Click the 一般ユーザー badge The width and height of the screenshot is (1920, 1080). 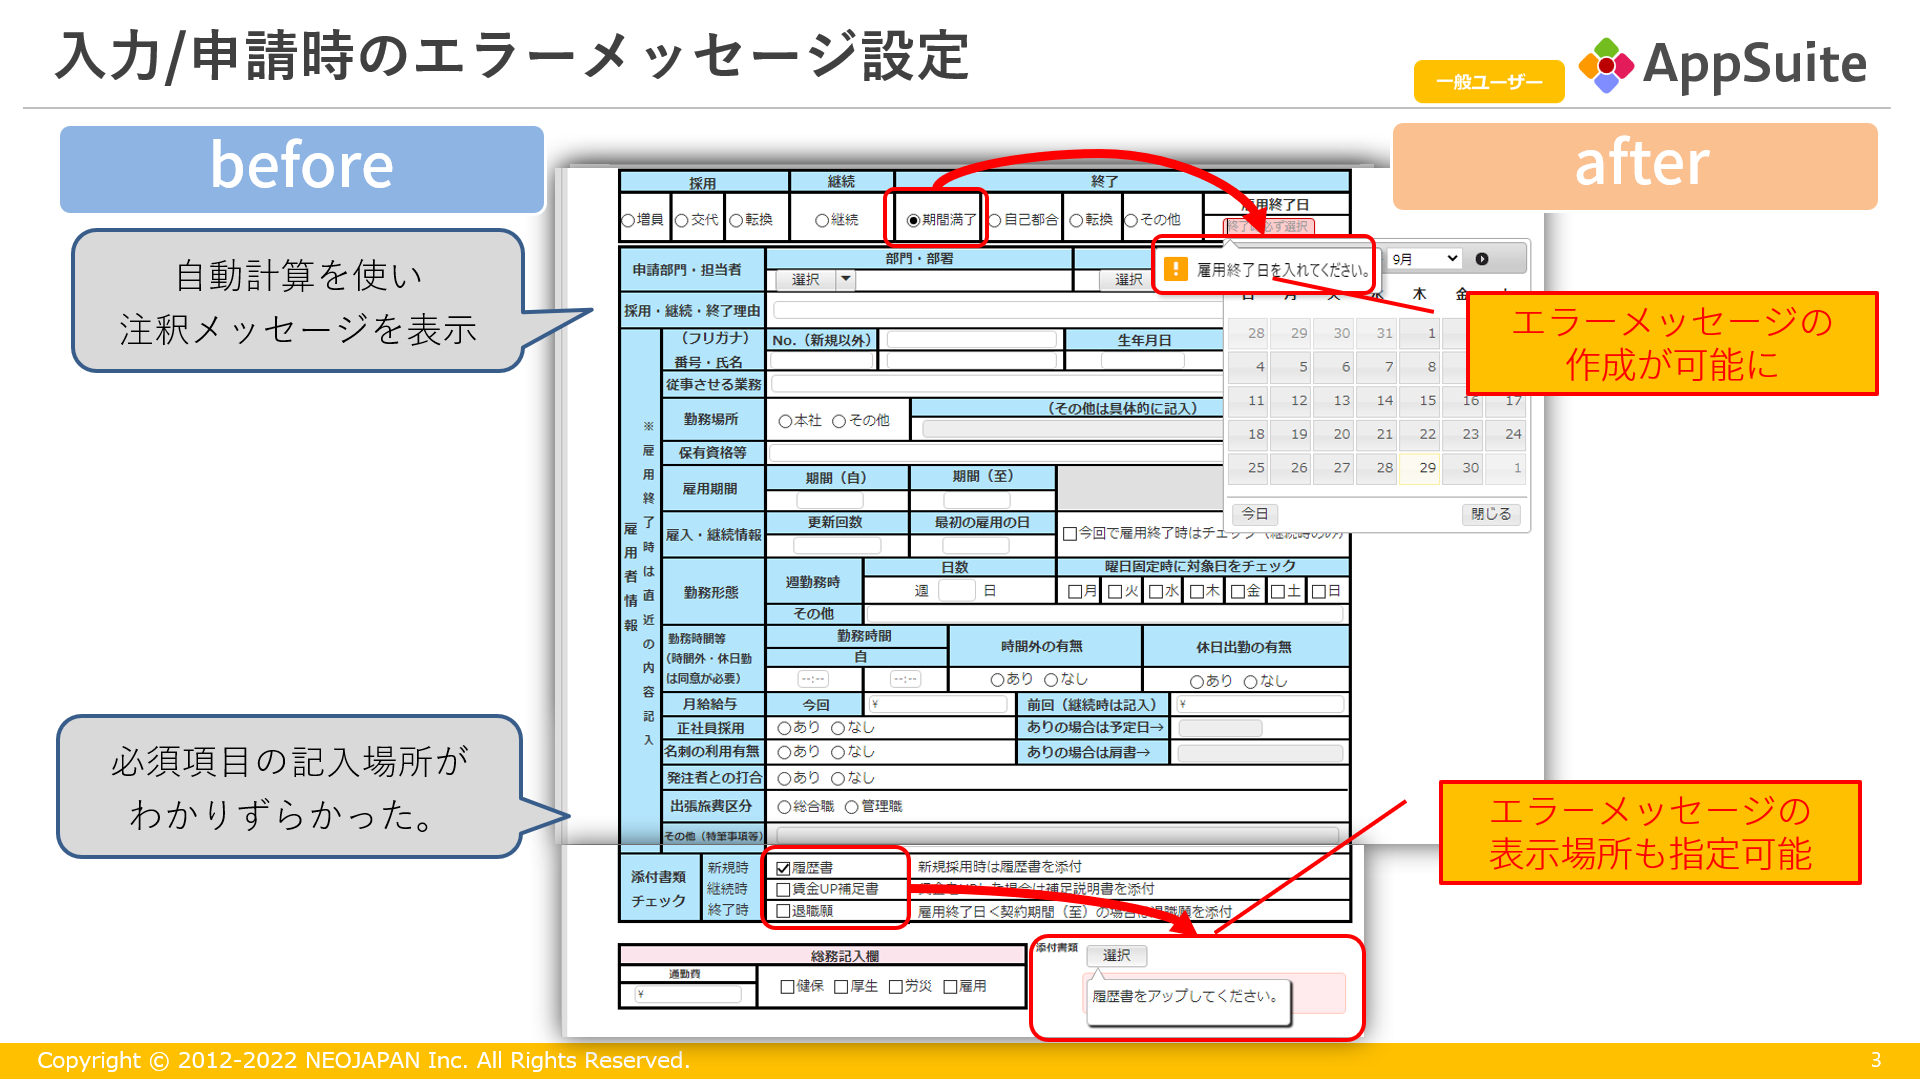(x=1489, y=81)
